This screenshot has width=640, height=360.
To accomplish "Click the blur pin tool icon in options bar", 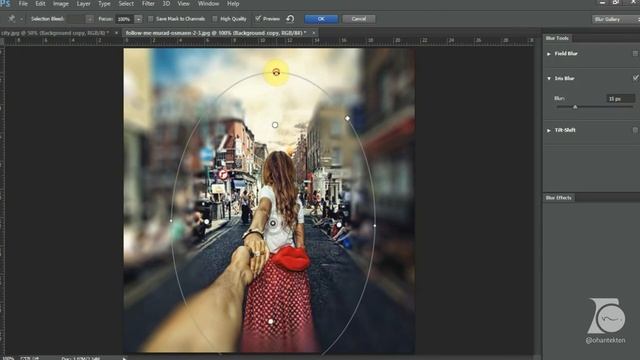I will [x=12, y=19].
